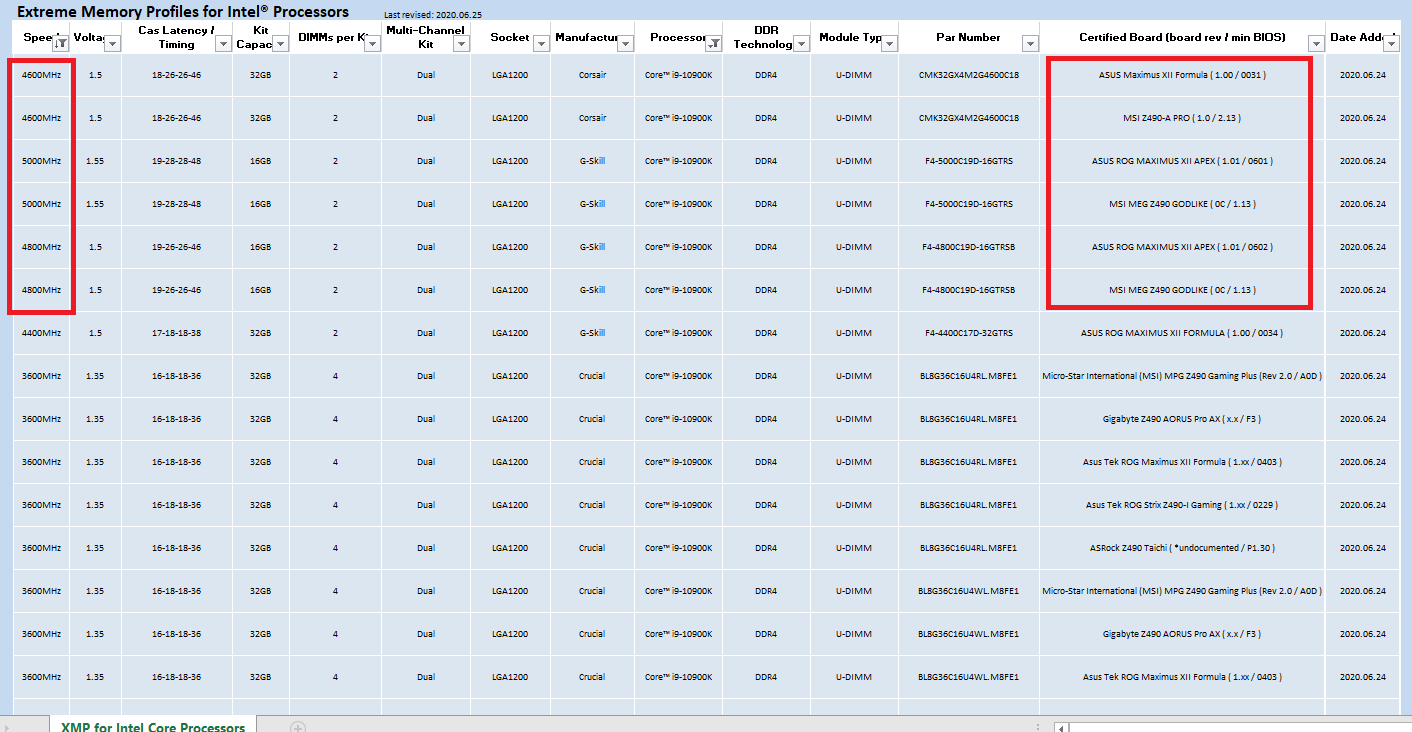Select F4-5000C19D-16GTRS in the APEX 0601 row
This screenshot has height=732, width=1412.
point(969,161)
